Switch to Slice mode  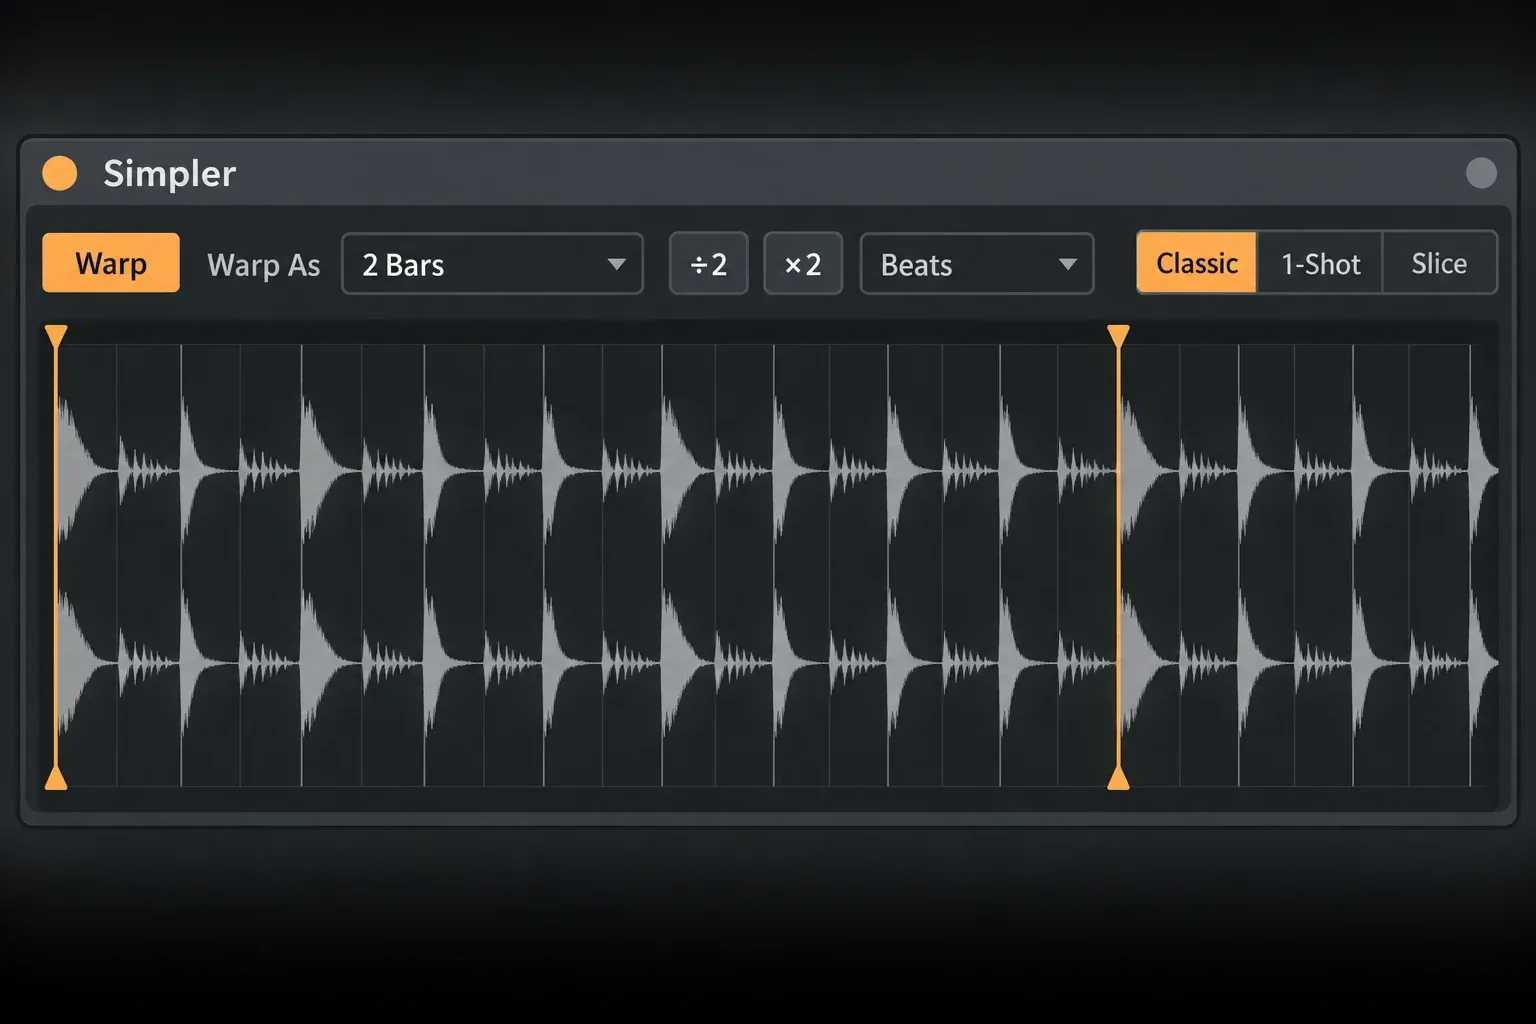(1439, 263)
